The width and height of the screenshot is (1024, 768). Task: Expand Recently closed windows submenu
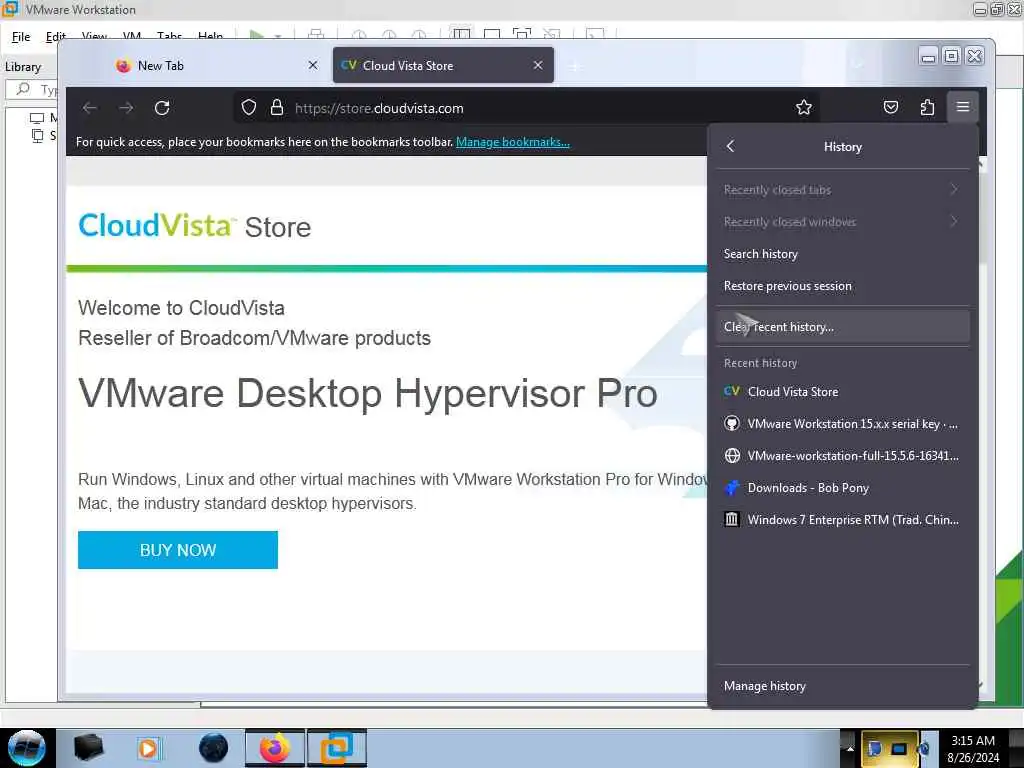[x=842, y=222]
